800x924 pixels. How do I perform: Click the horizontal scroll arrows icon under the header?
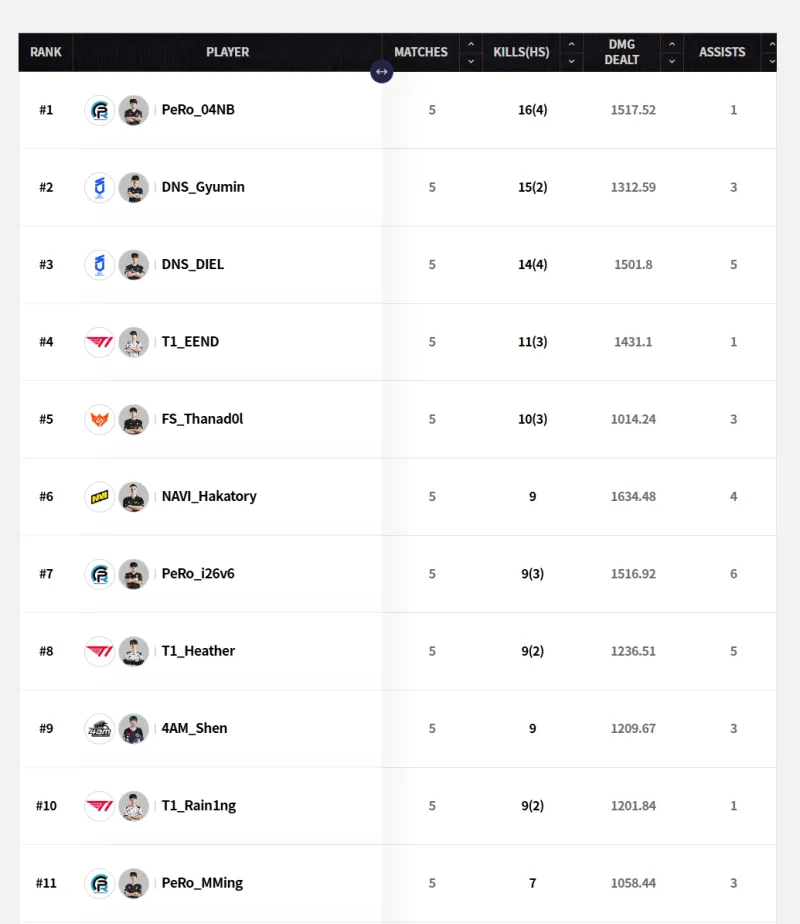click(x=381, y=72)
